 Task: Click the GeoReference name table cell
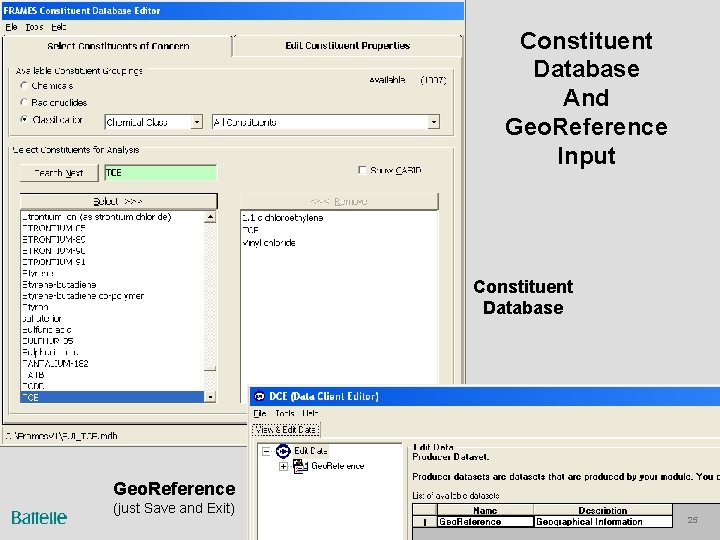[485, 522]
